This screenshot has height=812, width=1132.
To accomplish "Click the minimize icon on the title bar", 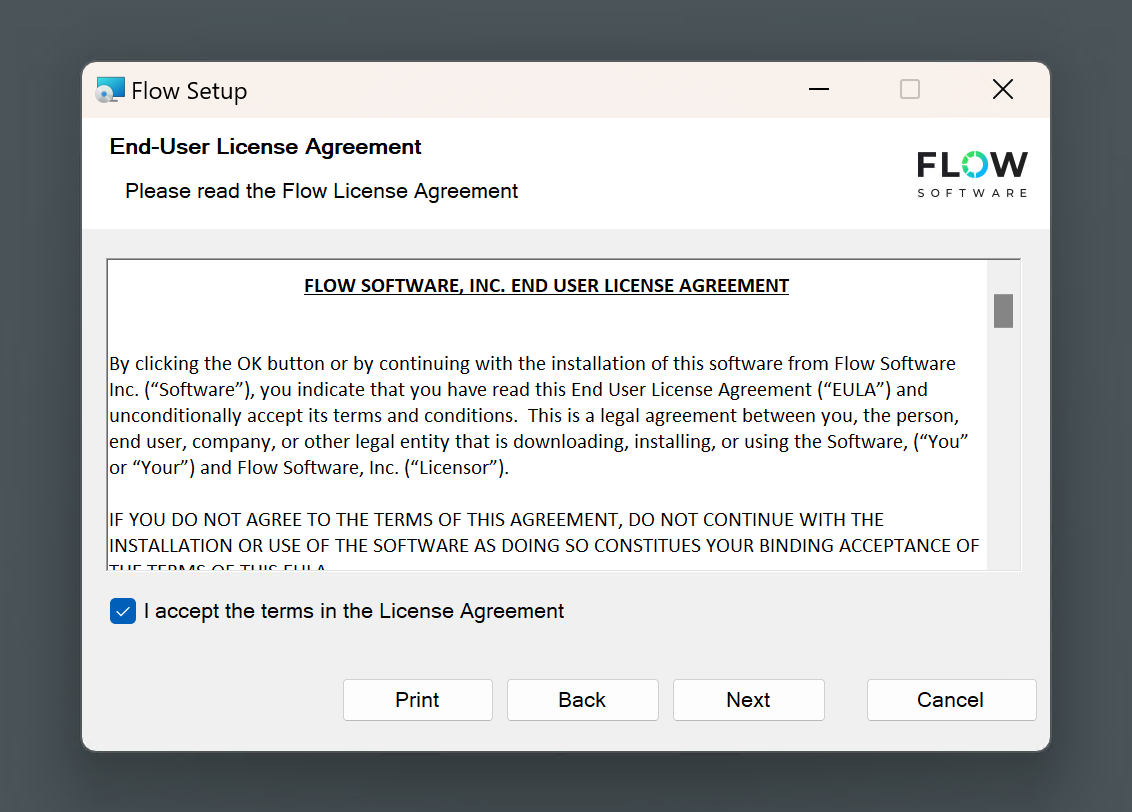I will [x=818, y=89].
